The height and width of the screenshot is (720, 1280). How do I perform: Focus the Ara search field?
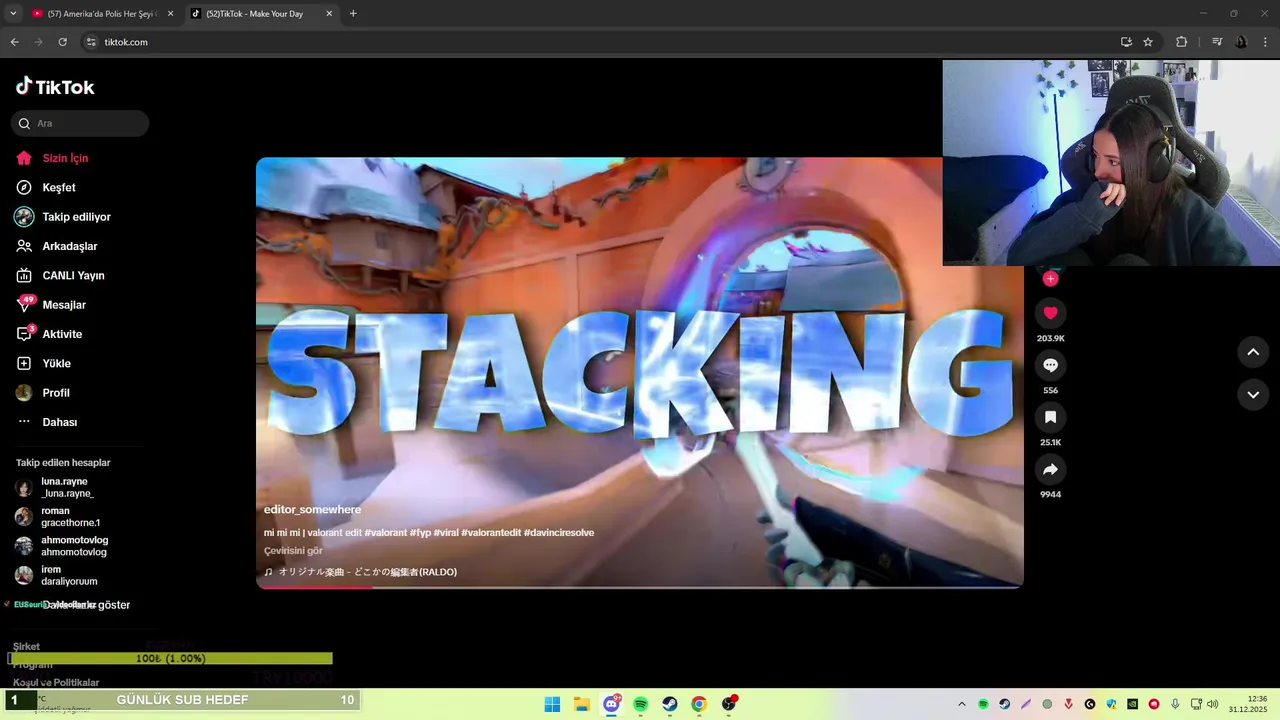click(80, 123)
